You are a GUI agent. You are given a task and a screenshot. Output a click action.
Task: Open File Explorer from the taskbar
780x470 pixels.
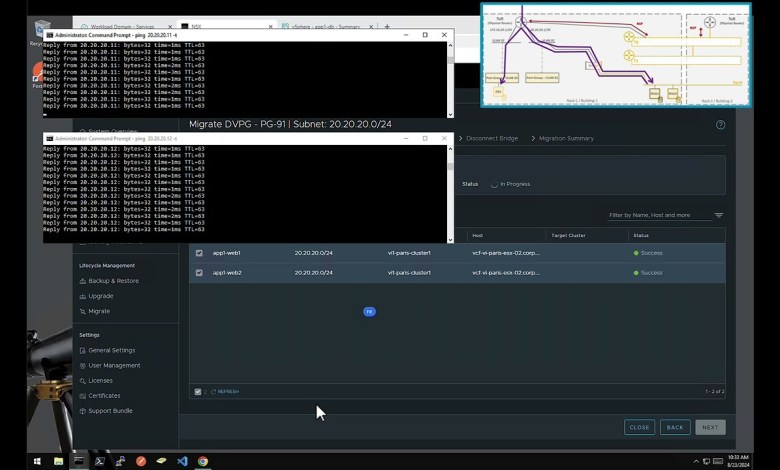click(58, 461)
